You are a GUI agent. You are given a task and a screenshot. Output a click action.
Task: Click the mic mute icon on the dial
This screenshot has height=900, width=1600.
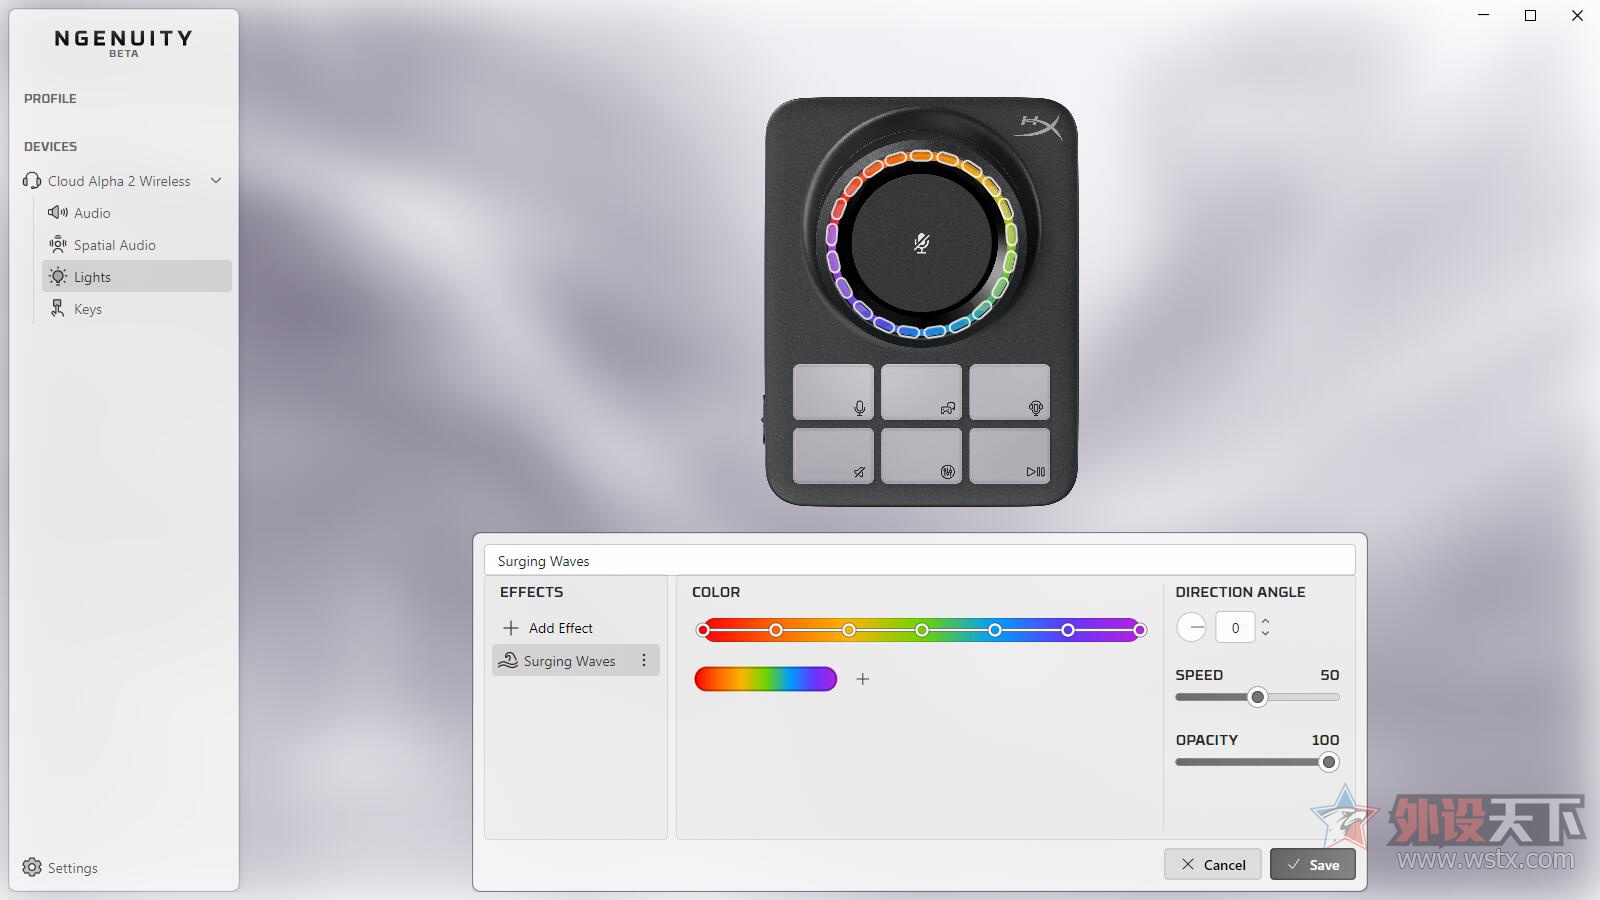click(922, 243)
